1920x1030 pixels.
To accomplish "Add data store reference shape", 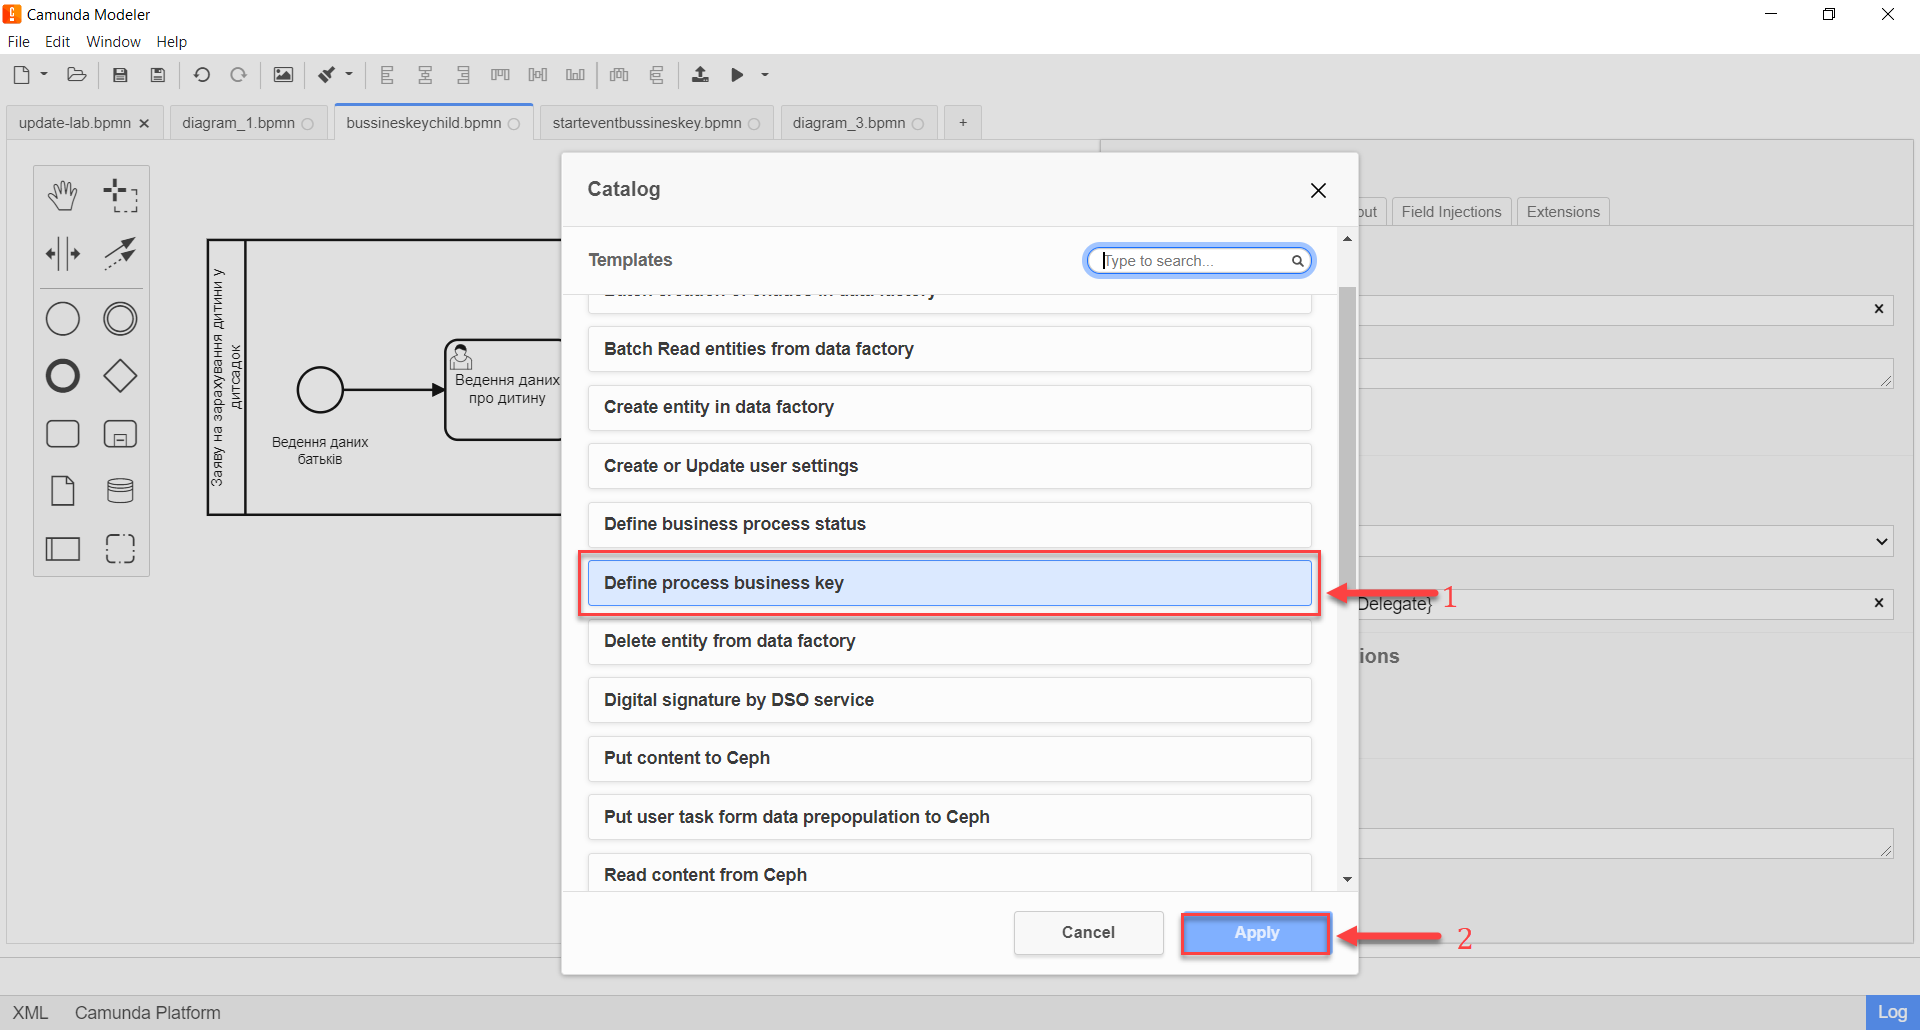I will (120, 491).
